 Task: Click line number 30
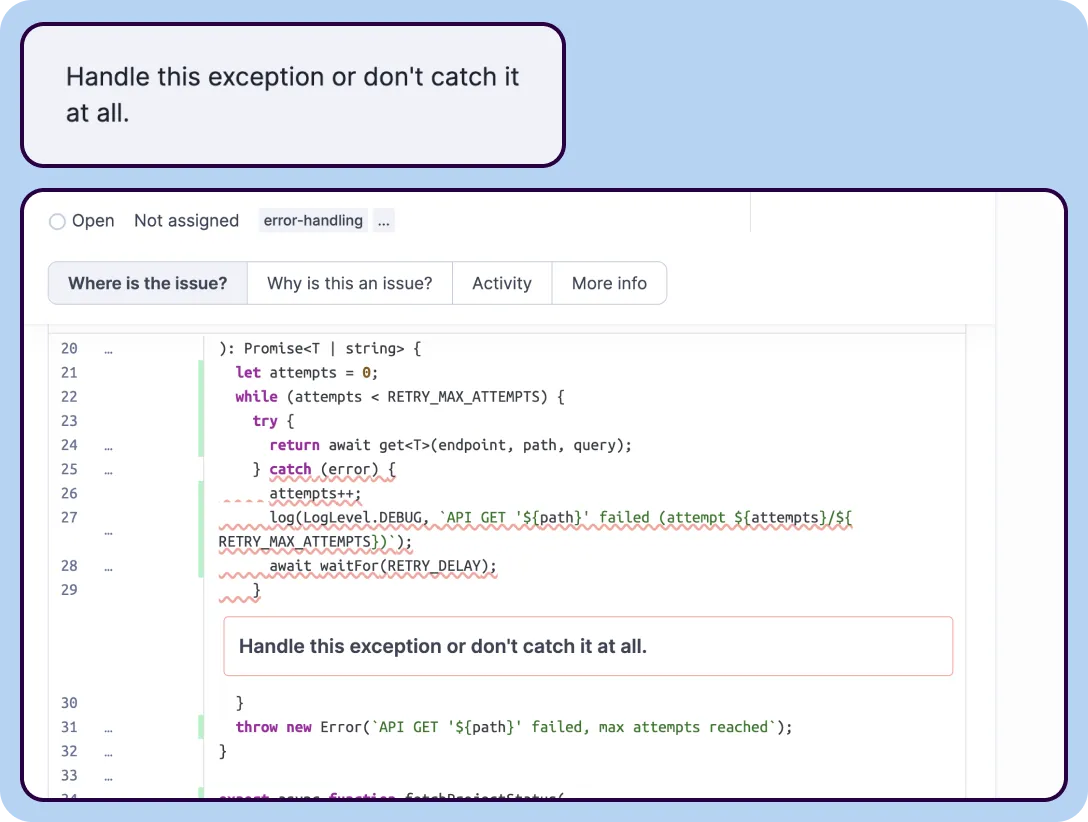[x=69, y=703]
